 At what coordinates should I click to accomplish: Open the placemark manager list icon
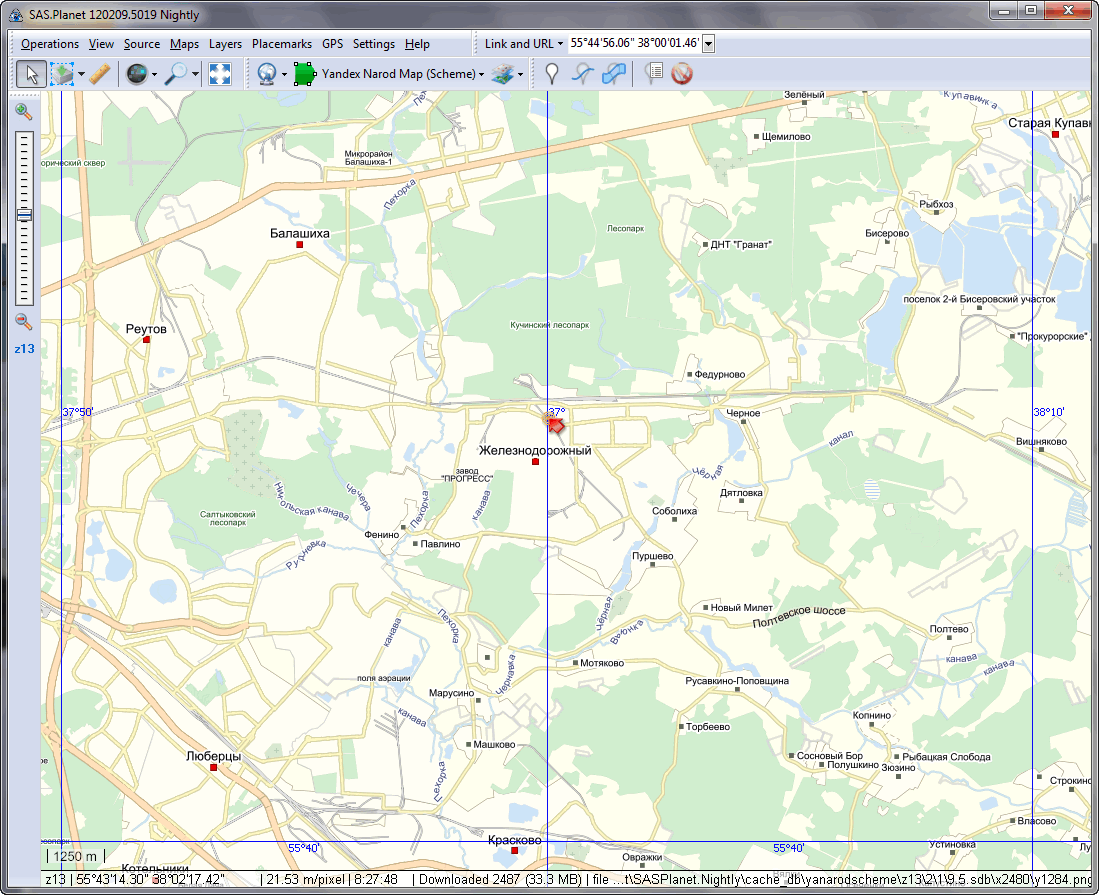pos(654,74)
